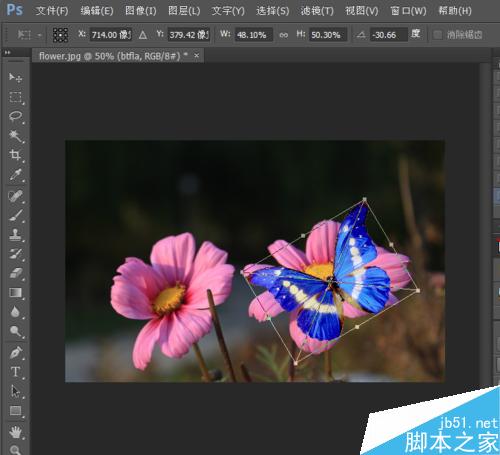Select the Hand tool
The image size is (500, 455).
pos(15,432)
